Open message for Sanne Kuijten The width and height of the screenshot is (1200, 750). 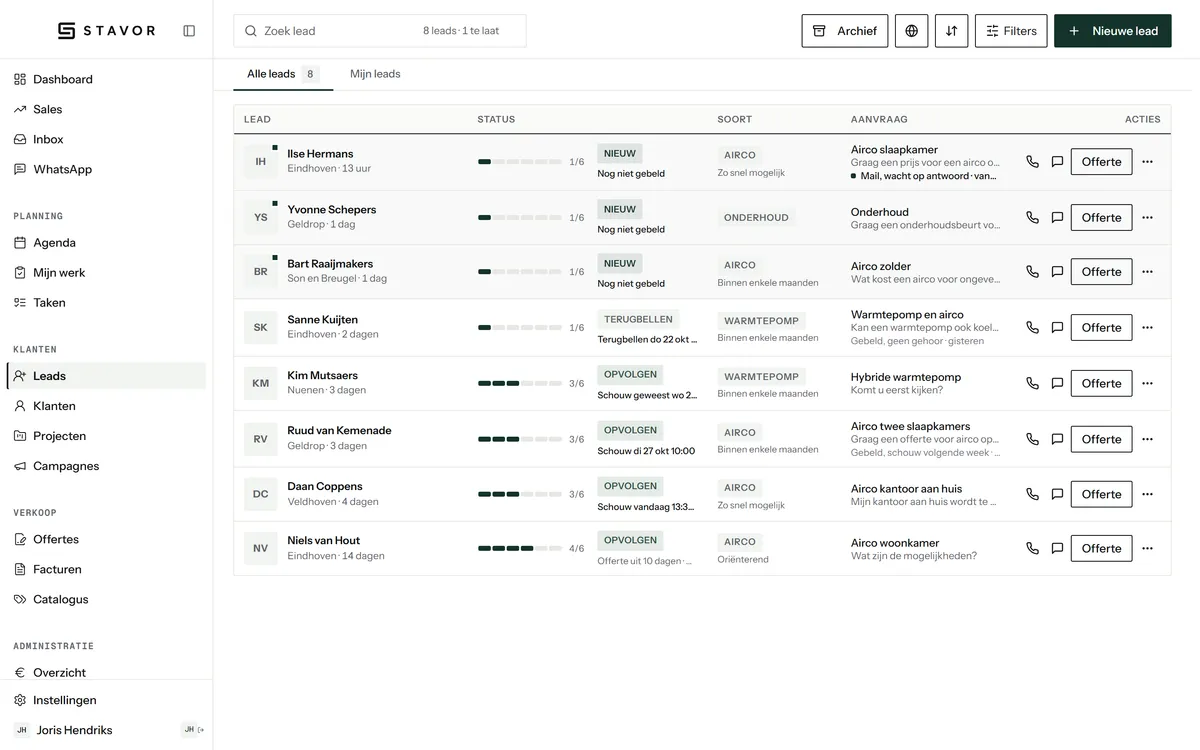pyautogui.click(x=1057, y=328)
